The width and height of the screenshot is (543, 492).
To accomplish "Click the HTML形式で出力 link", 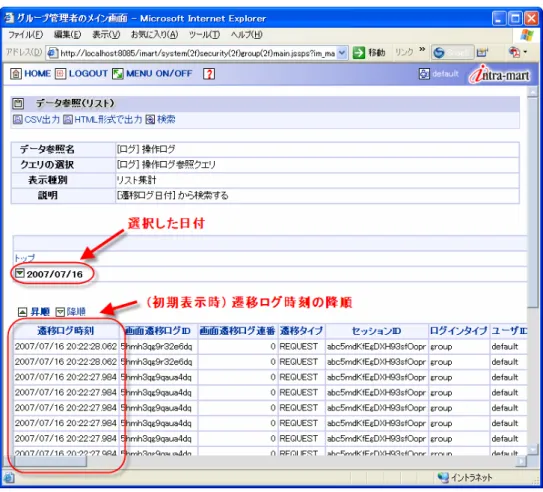I will tap(108, 119).
